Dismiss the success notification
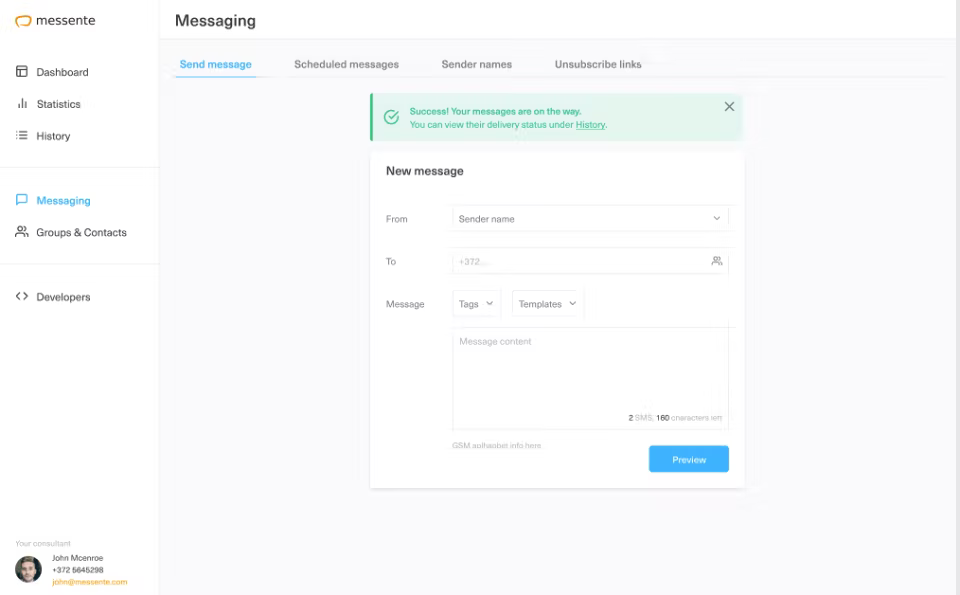This screenshot has width=960, height=595. pos(729,106)
